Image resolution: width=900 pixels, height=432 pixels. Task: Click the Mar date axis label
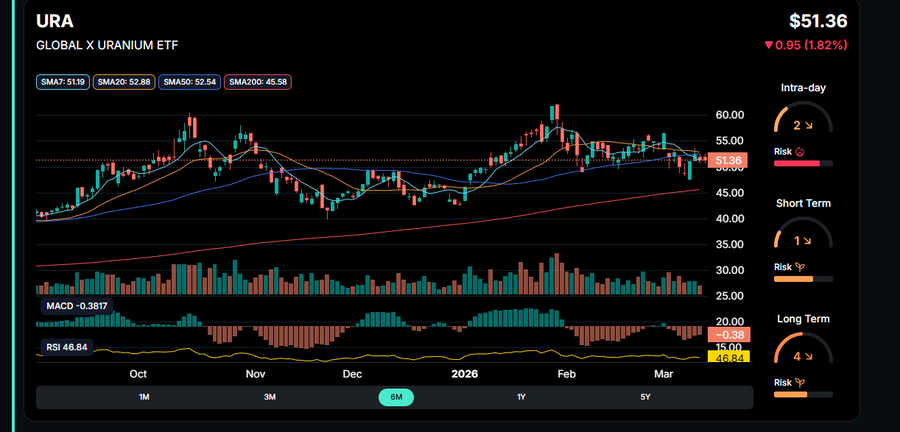click(x=664, y=374)
